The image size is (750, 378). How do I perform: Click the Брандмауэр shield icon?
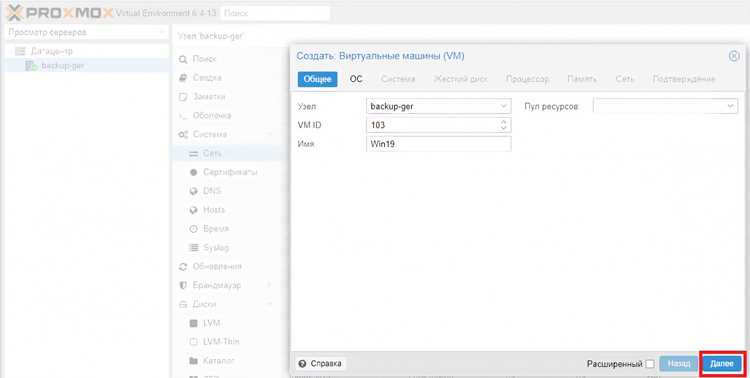click(183, 286)
